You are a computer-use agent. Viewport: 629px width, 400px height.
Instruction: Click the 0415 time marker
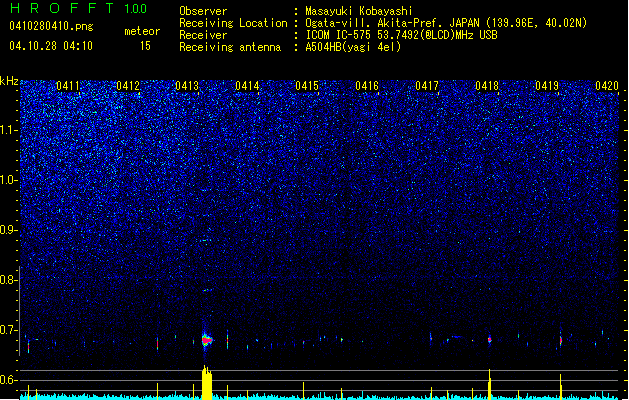(307, 86)
